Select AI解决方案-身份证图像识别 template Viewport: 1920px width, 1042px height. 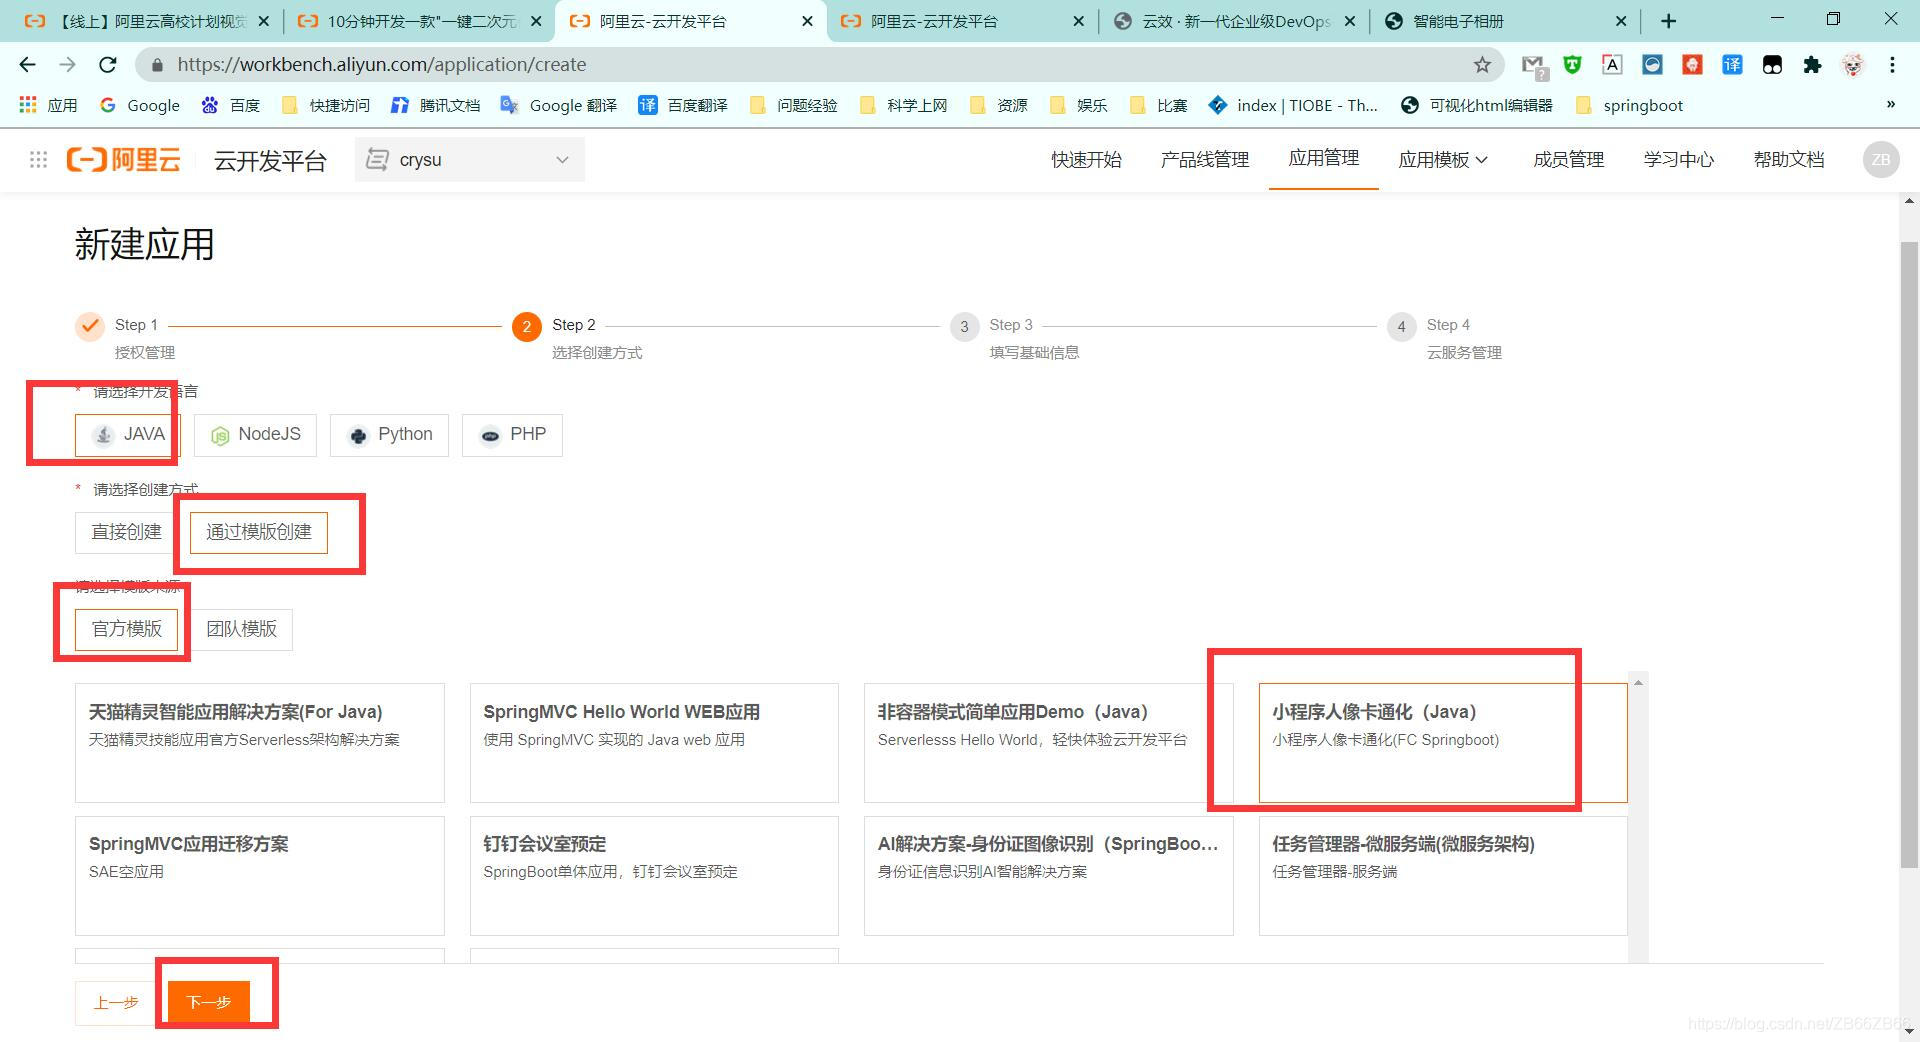(x=1049, y=876)
